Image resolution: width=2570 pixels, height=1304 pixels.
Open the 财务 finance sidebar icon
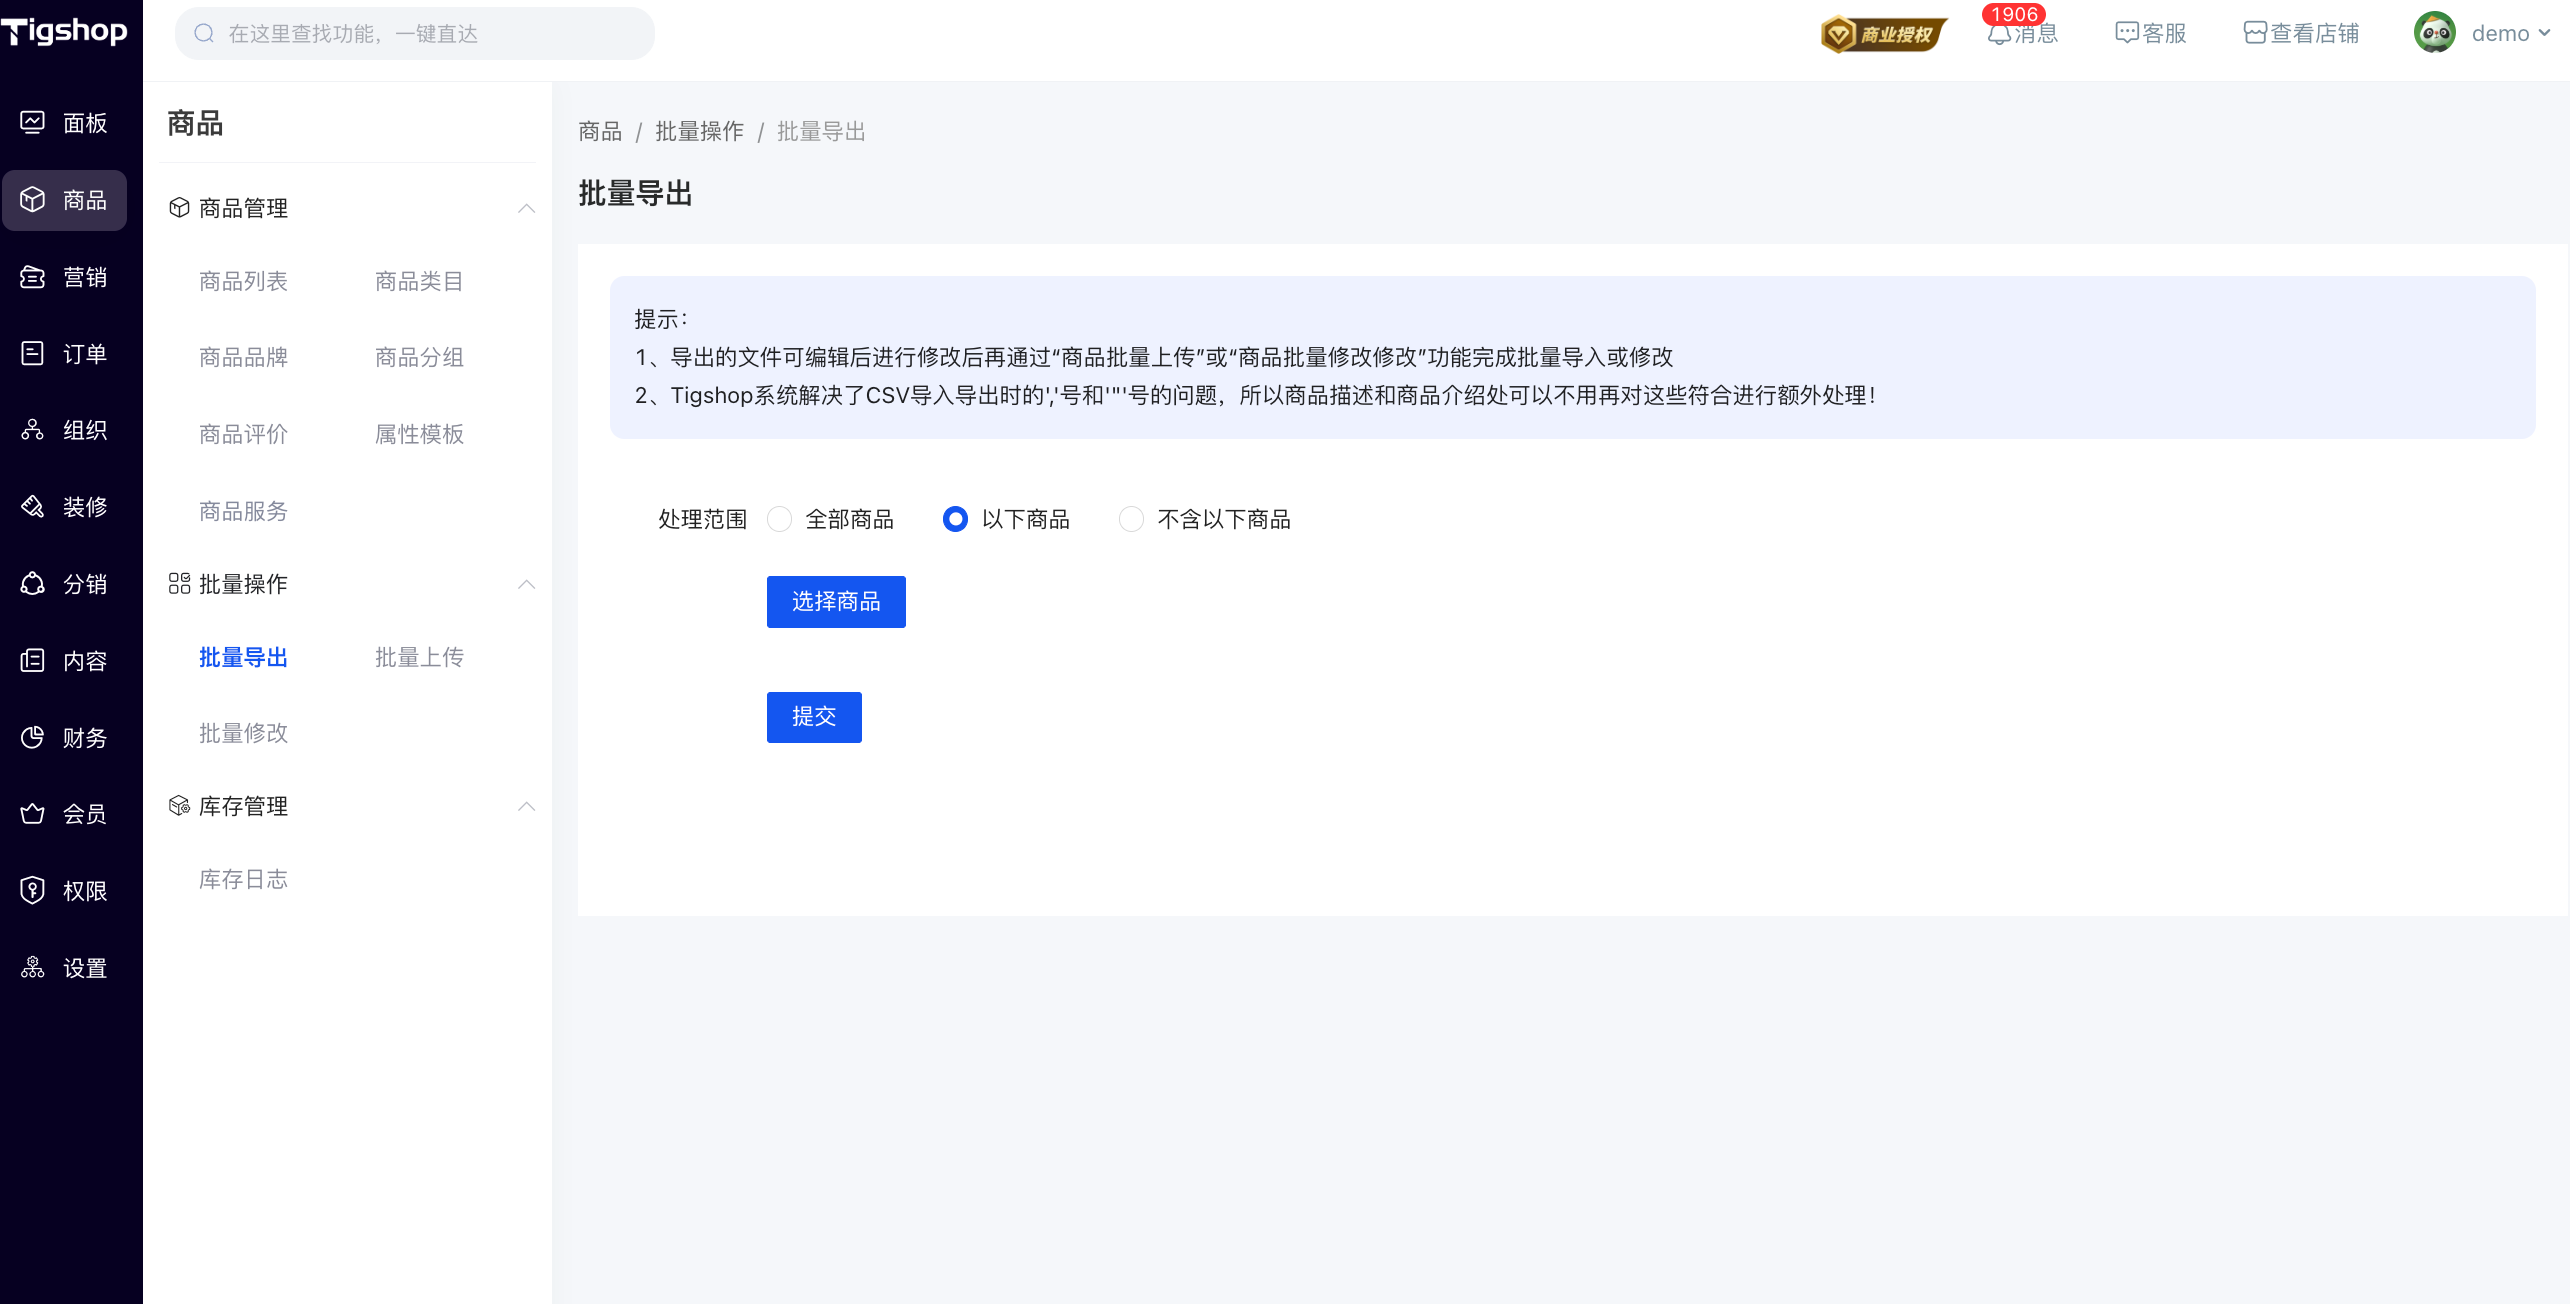pyautogui.click(x=32, y=737)
